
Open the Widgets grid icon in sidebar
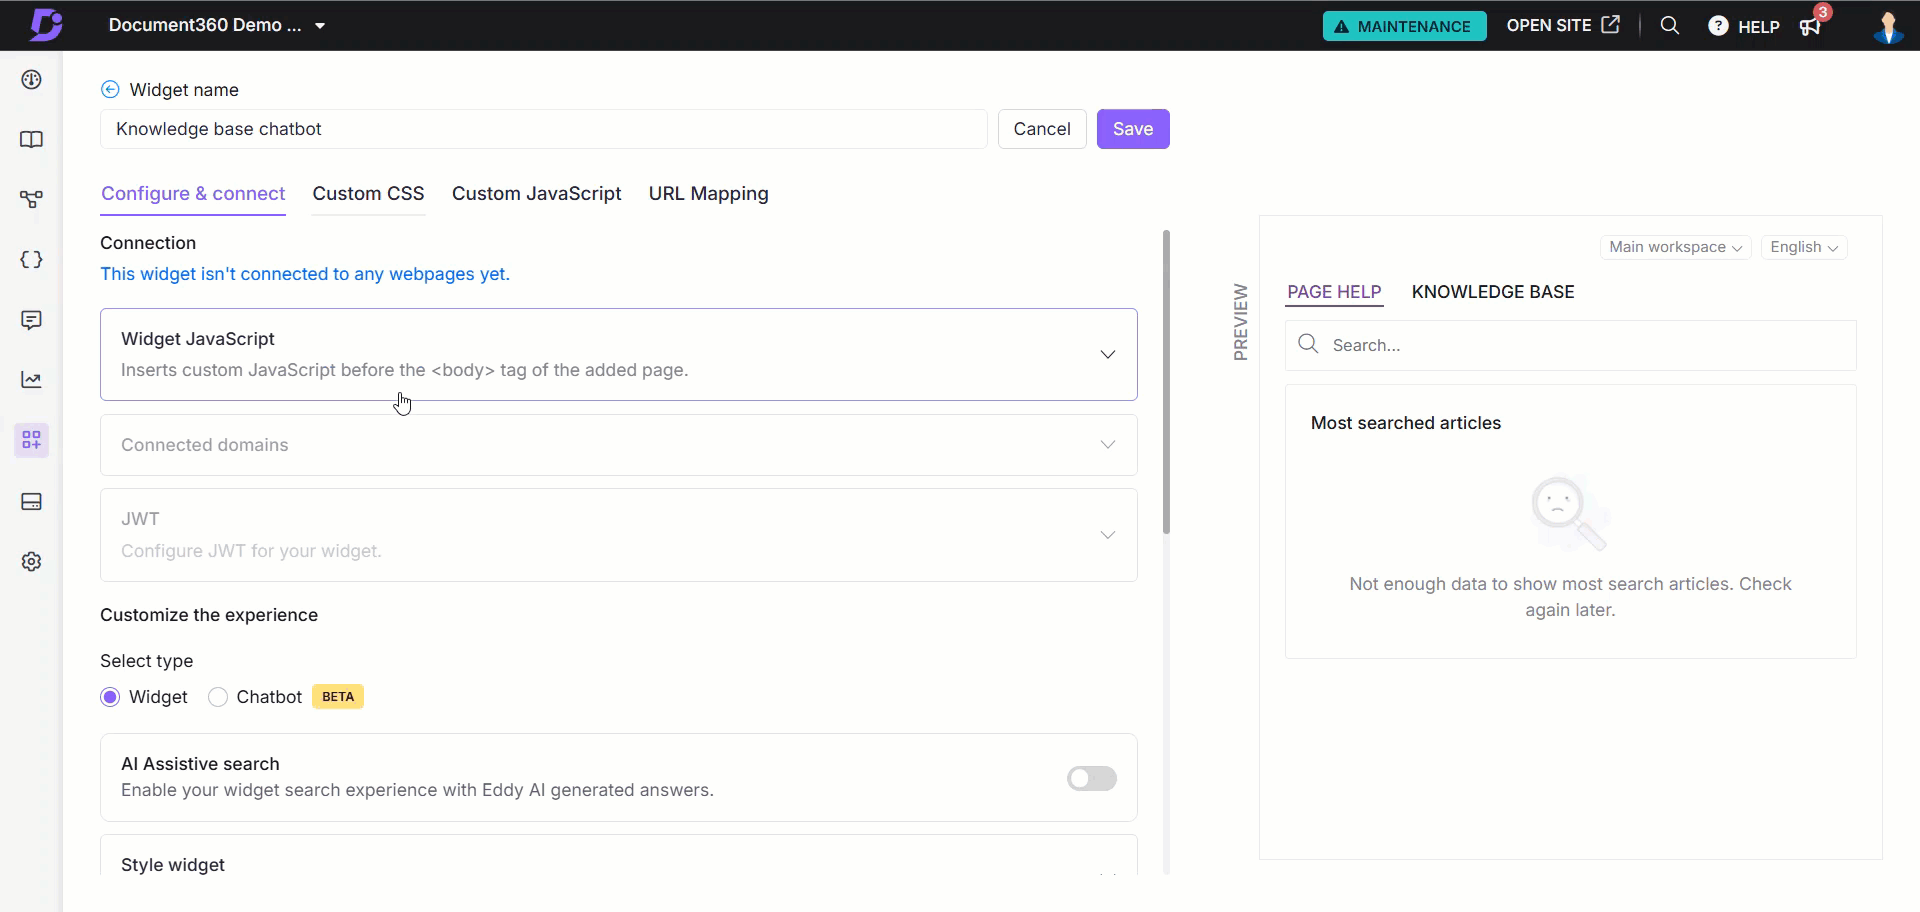pos(31,440)
